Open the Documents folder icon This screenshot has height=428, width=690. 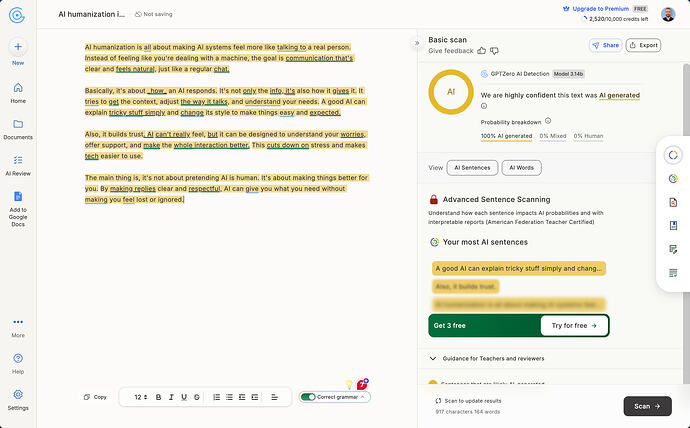pos(18,124)
